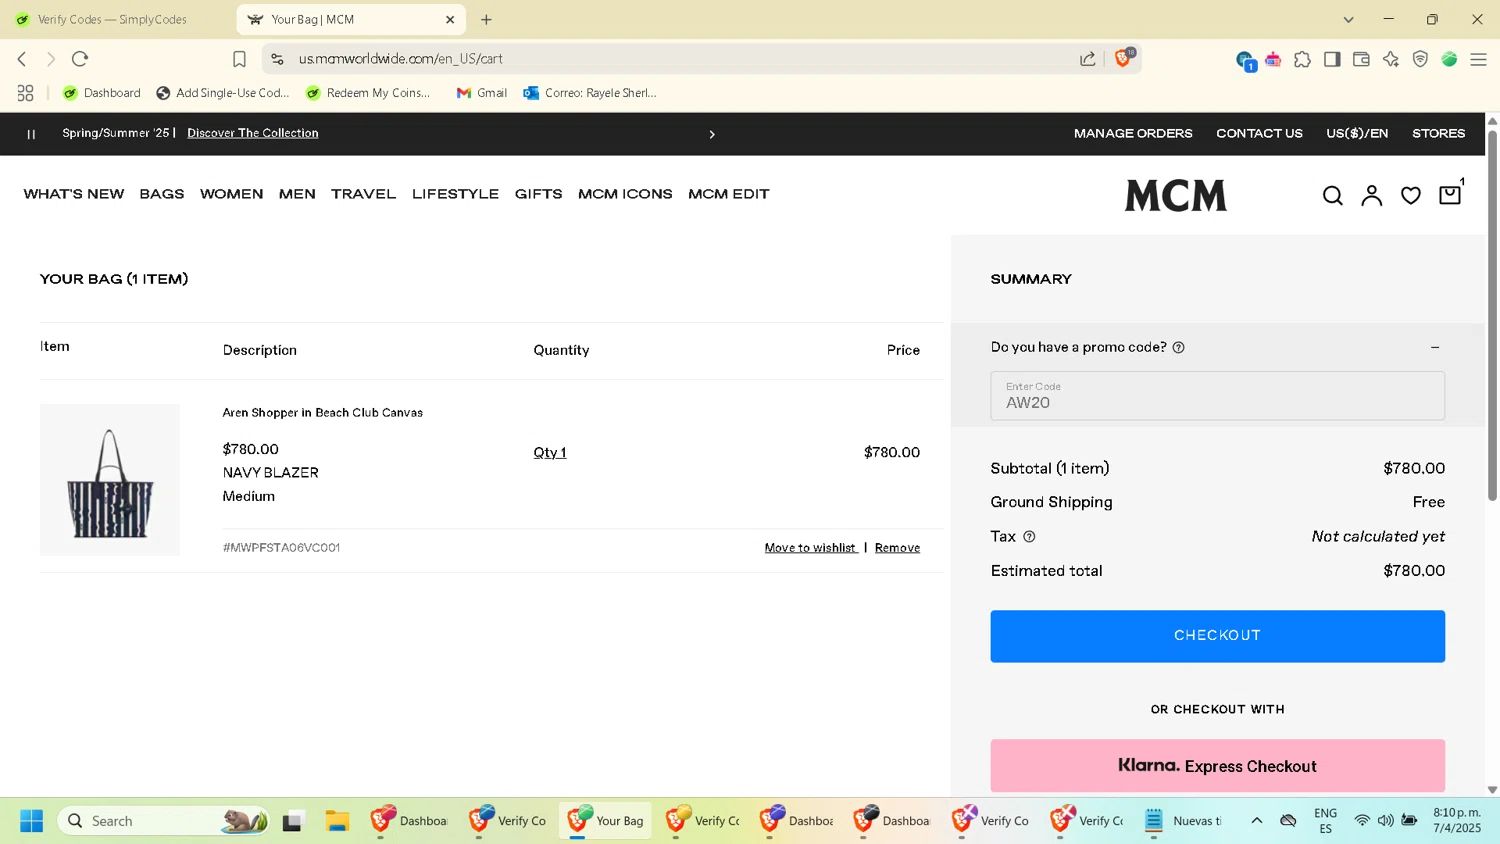Open the tab search dropdown arrow
This screenshot has width=1500, height=844.
click(1348, 20)
